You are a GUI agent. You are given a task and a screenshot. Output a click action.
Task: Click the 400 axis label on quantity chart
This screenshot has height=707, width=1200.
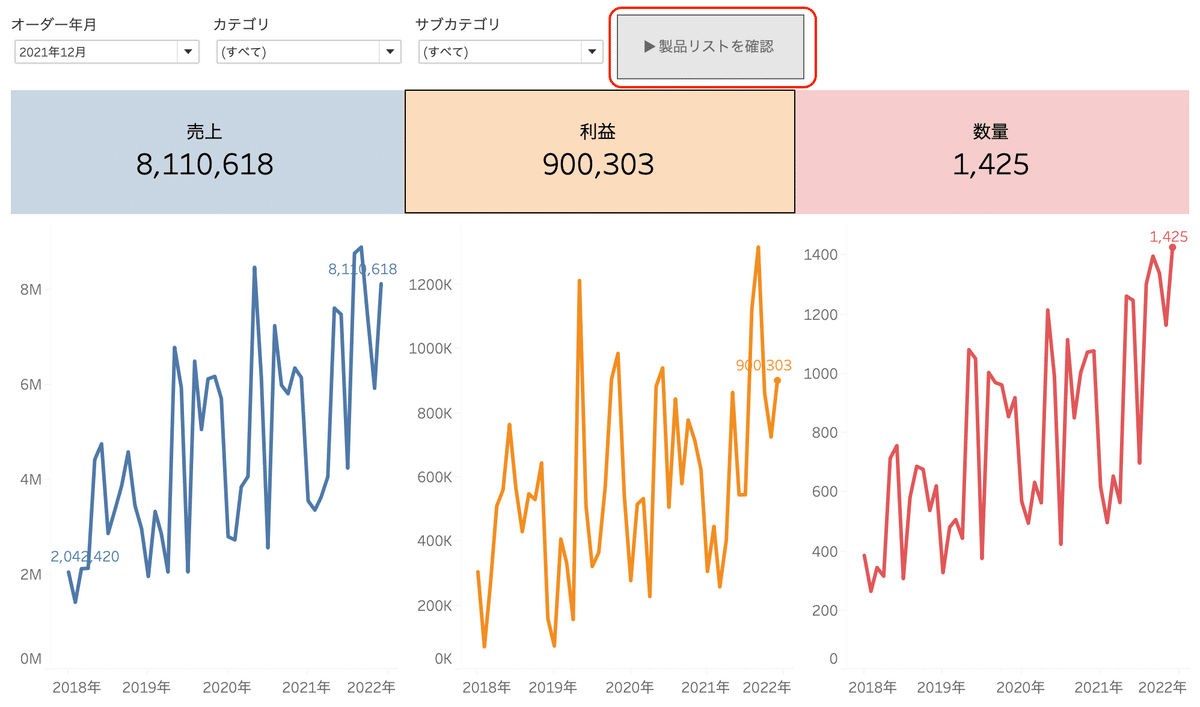(x=825, y=551)
